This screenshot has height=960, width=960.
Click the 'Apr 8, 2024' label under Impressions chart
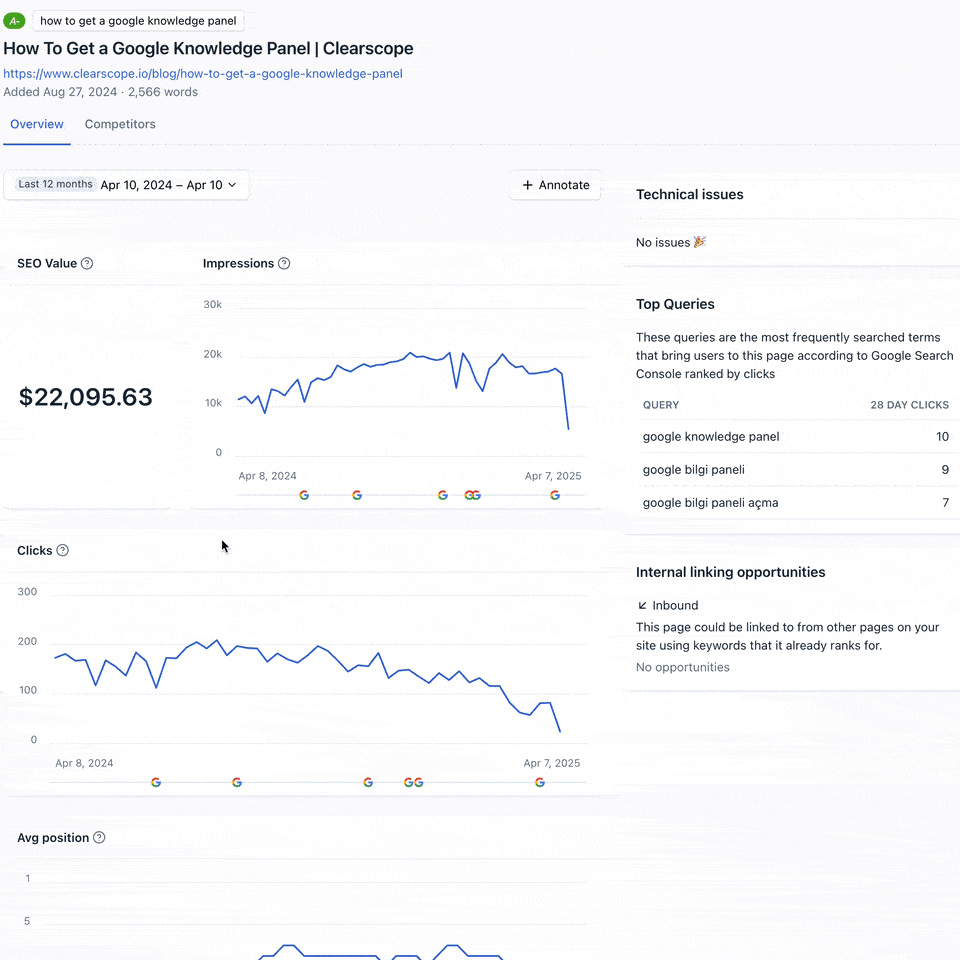tap(268, 476)
